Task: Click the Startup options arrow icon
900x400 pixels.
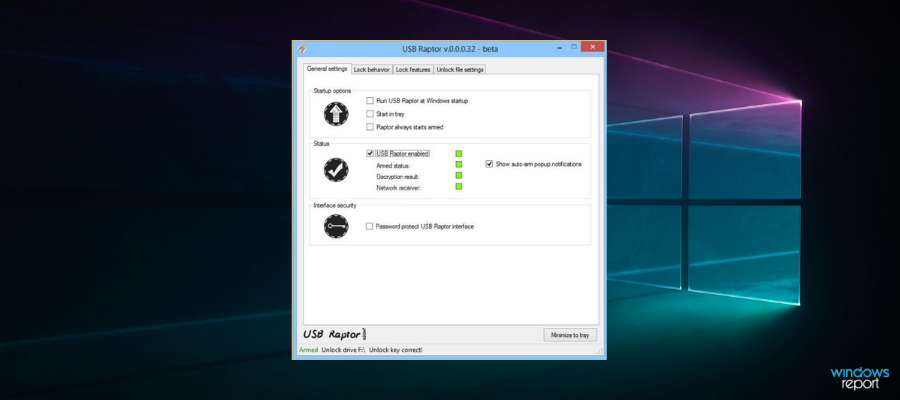Action: coord(336,114)
